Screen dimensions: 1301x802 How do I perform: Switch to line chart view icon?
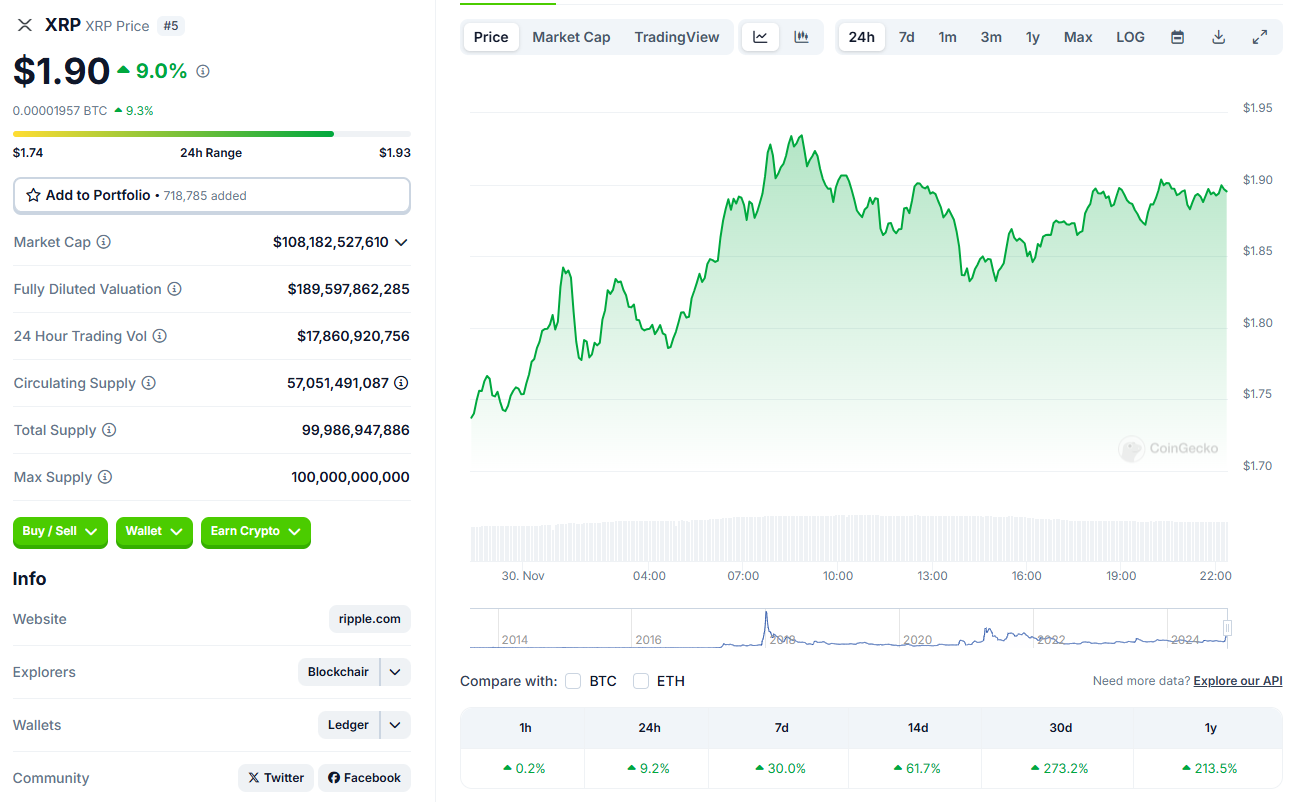coord(760,37)
